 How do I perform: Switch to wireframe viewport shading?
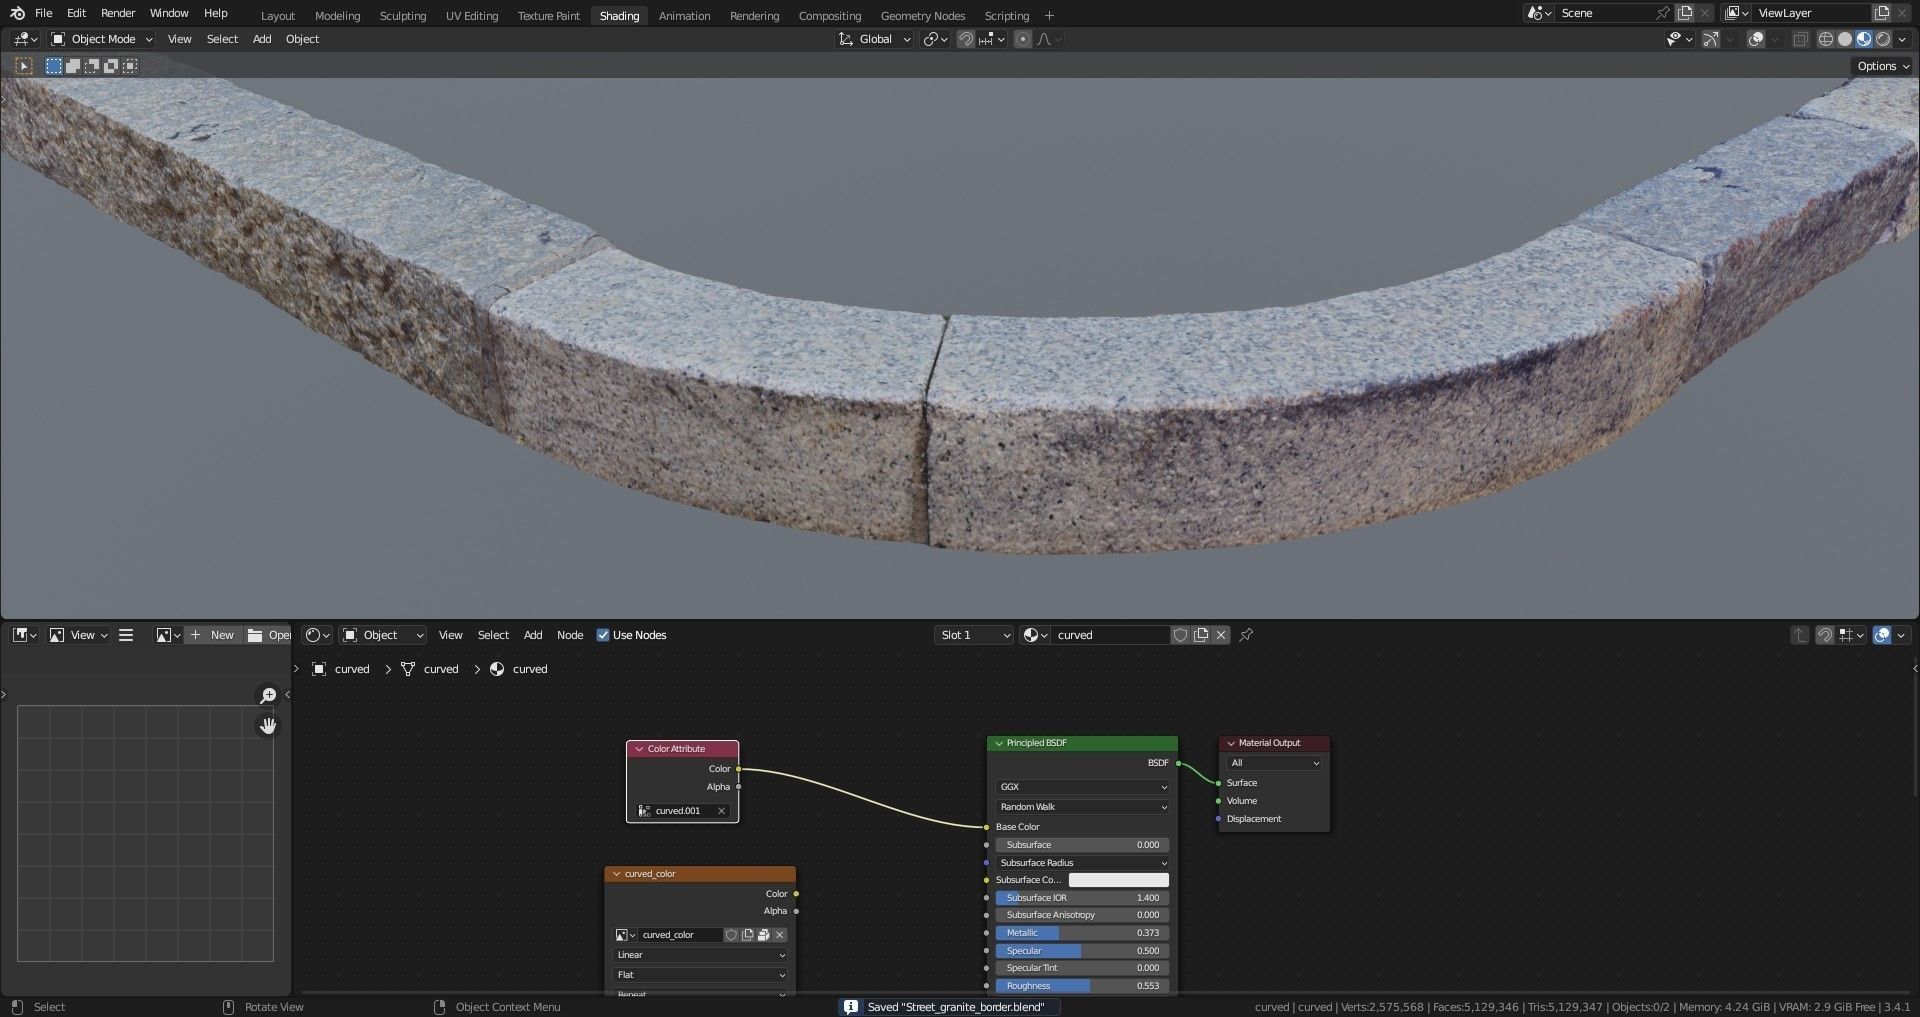point(1826,39)
